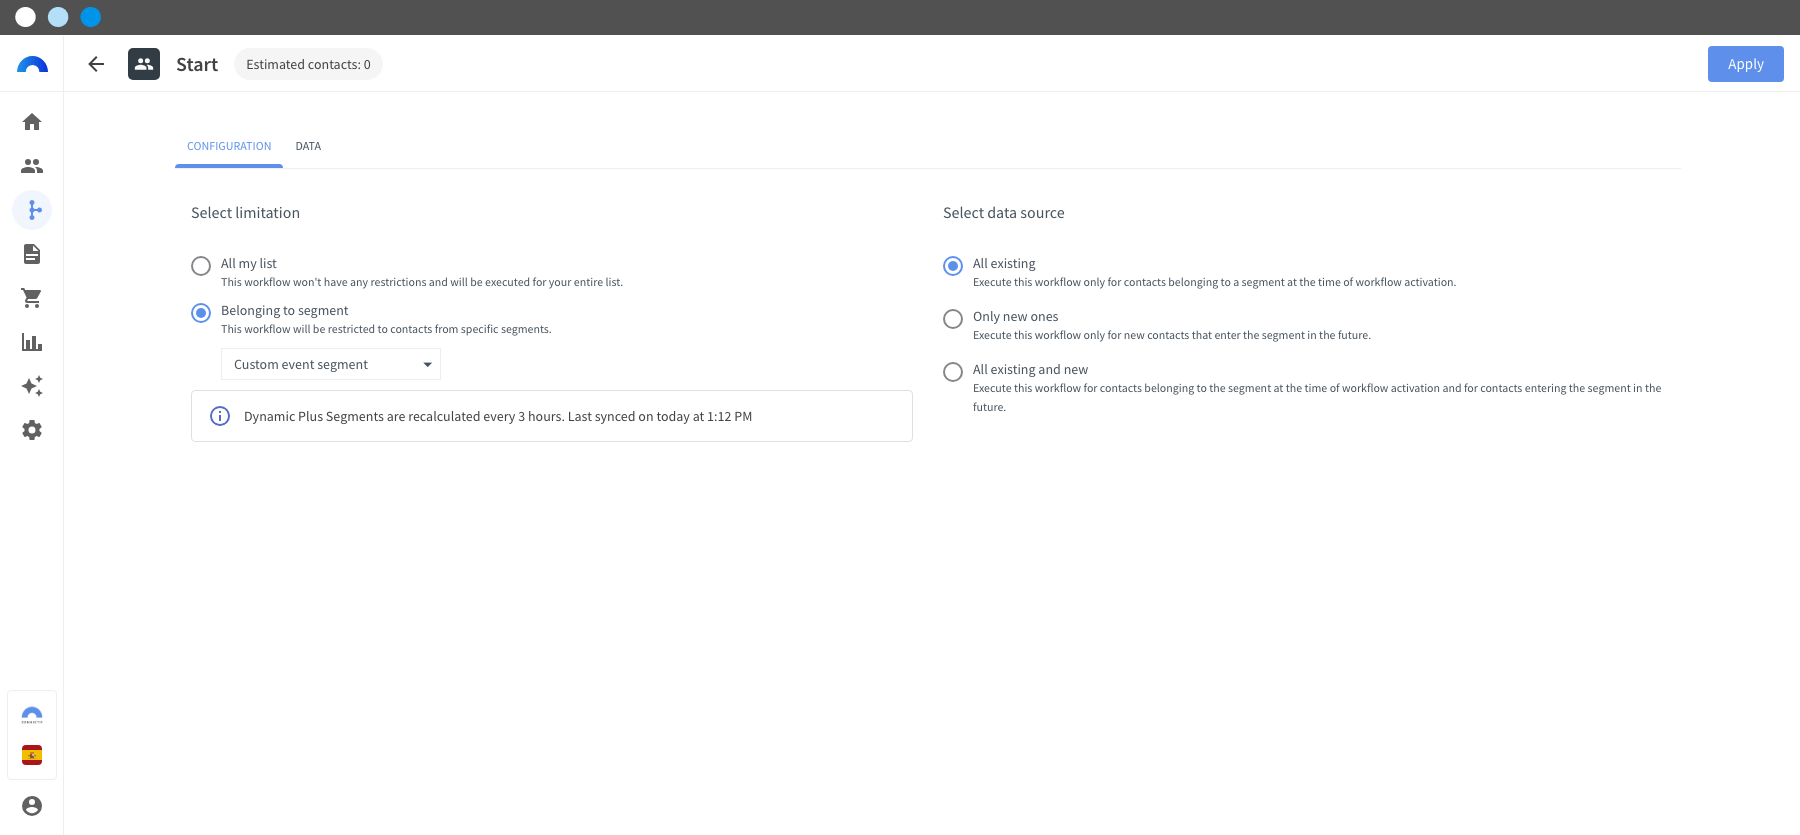The width and height of the screenshot is (1800, 835).
Task: Open the settings gear icon
Action: (x=32, y=430)
